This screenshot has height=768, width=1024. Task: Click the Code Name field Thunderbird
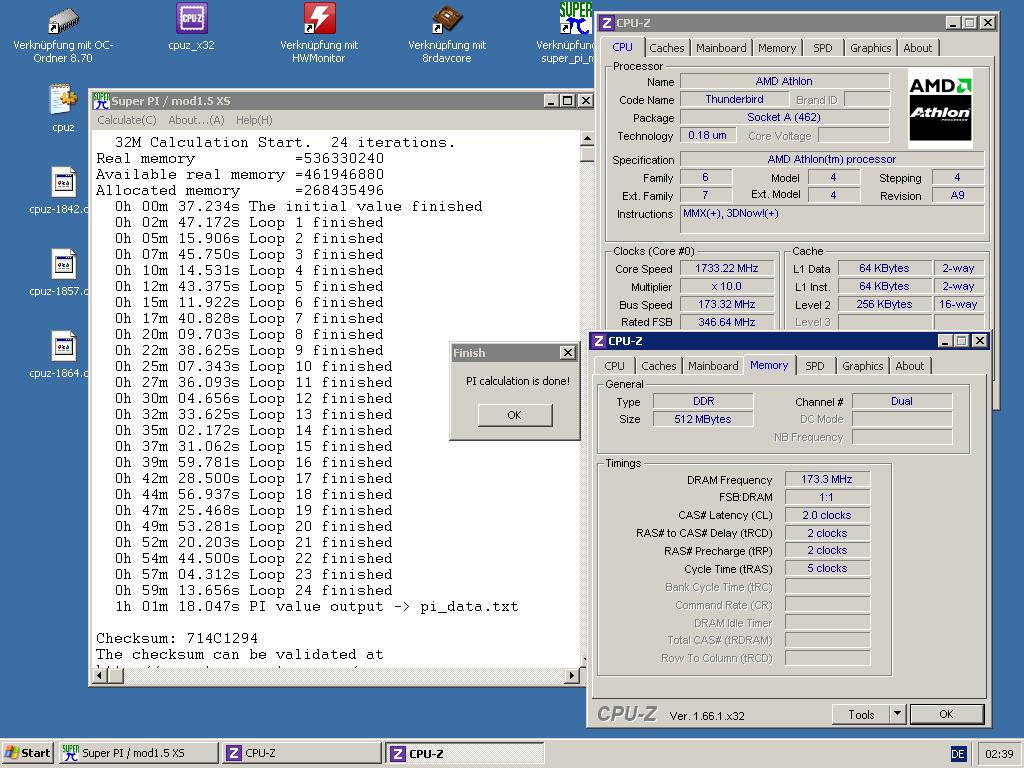tap(734, 99)
